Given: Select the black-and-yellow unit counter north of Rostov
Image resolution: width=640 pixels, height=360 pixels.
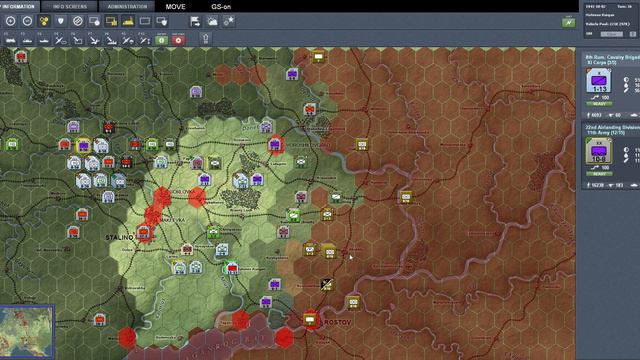Looking at the screenshot, I should tap(326, 284).
